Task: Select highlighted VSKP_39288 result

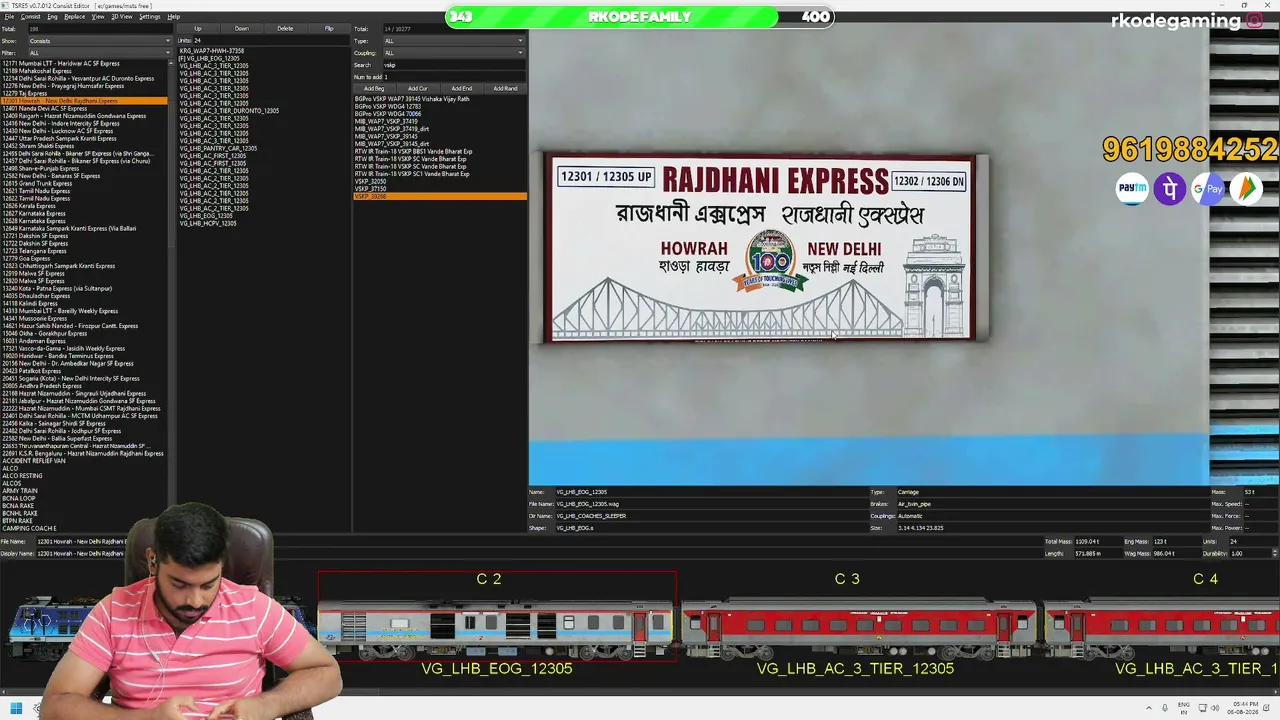Action: coord(440,197)
